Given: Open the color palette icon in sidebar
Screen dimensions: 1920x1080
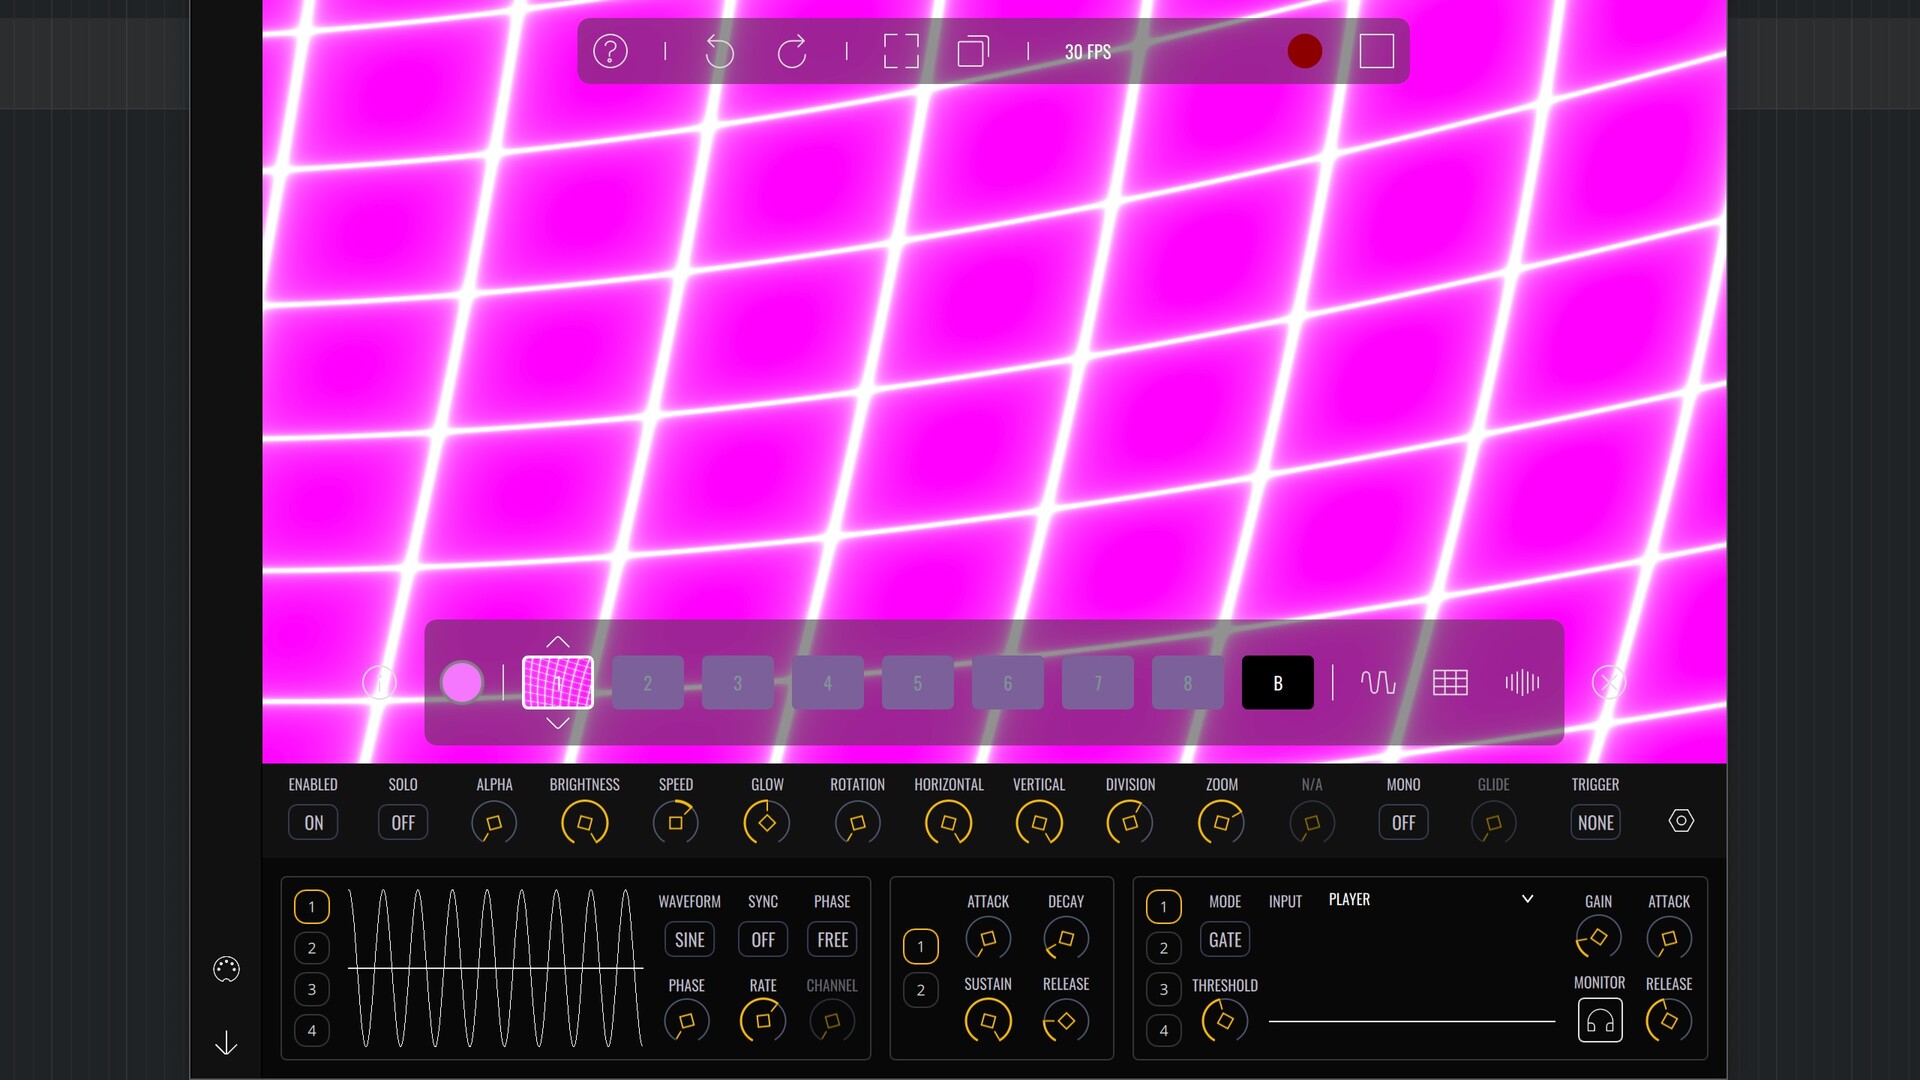Looking at the screenshot, I should click(x=226, y=969).
